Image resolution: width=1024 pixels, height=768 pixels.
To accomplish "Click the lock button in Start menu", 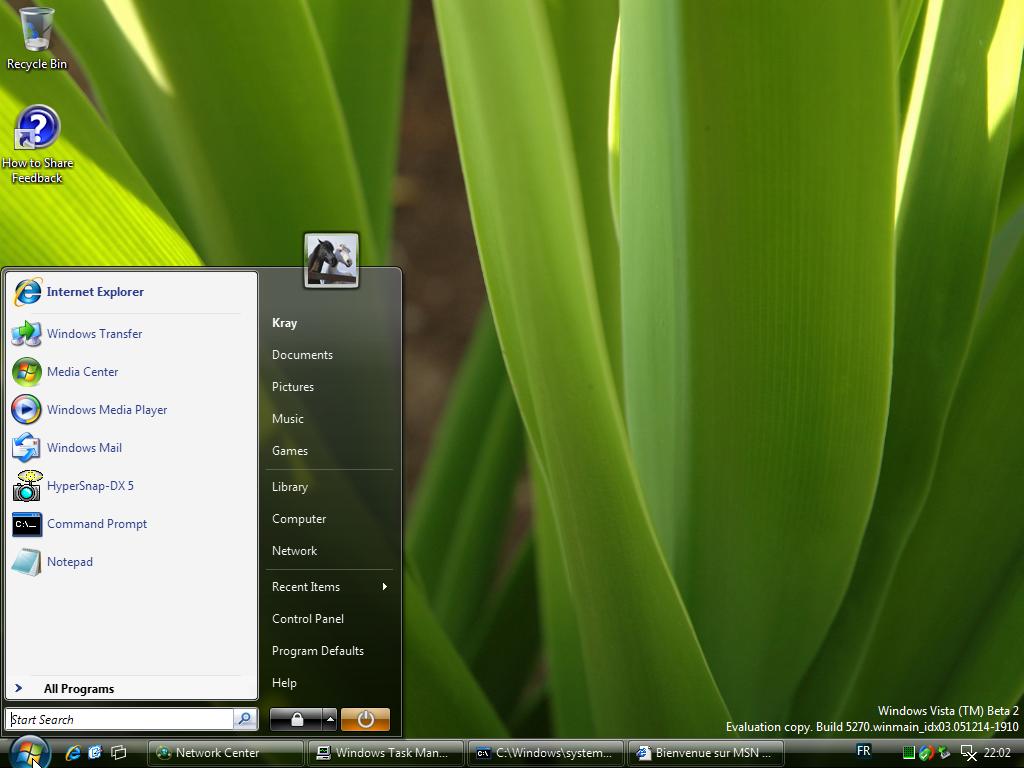I will [x=296, y=719].
